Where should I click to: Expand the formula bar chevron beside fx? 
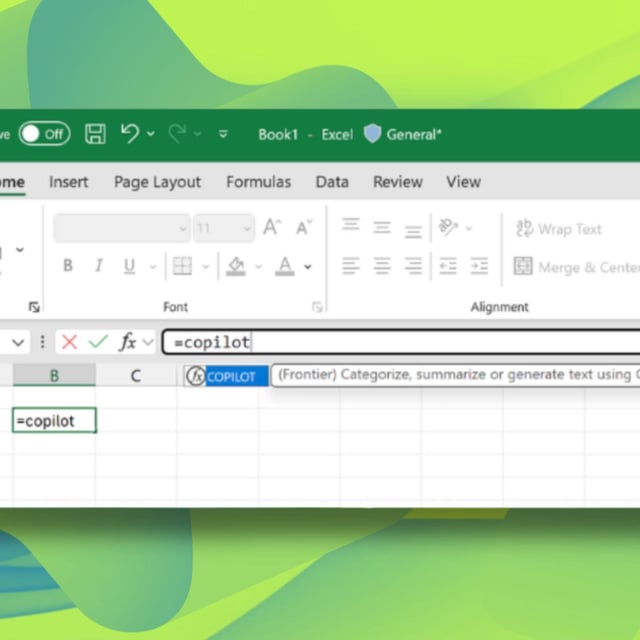pos(148,342)
